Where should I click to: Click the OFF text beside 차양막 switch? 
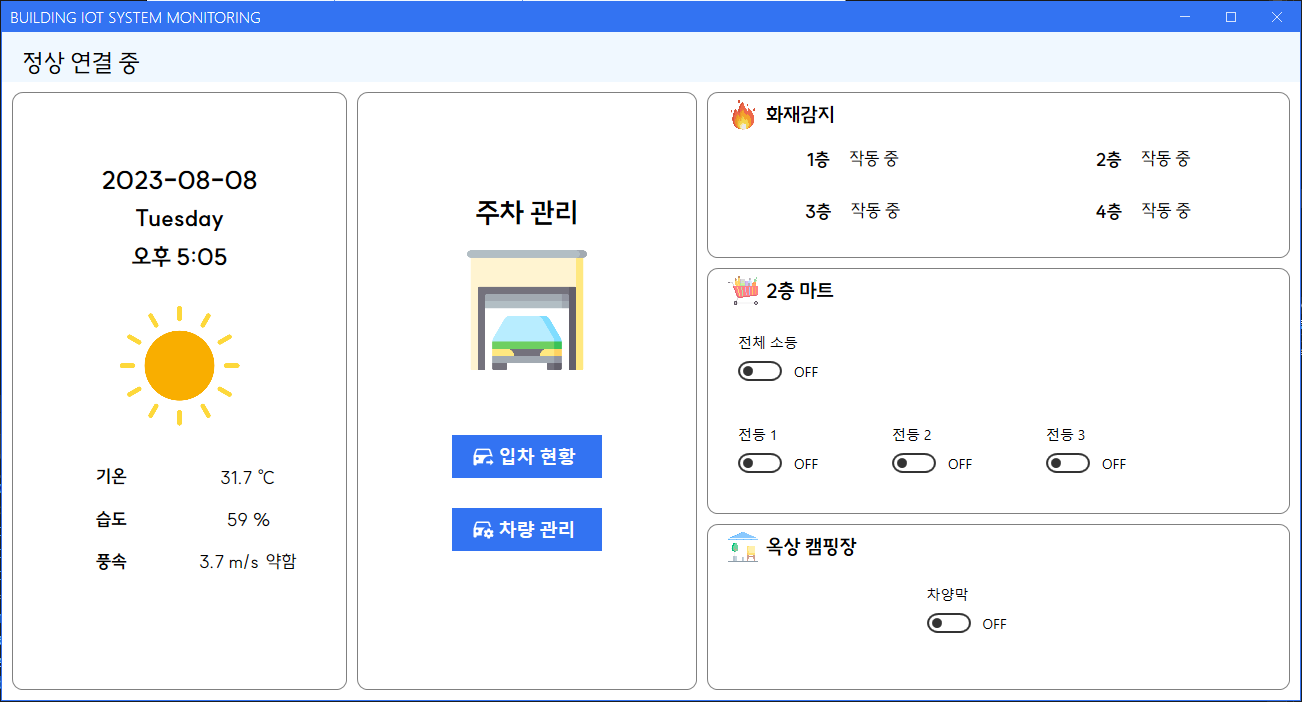[x=994, y=624]
